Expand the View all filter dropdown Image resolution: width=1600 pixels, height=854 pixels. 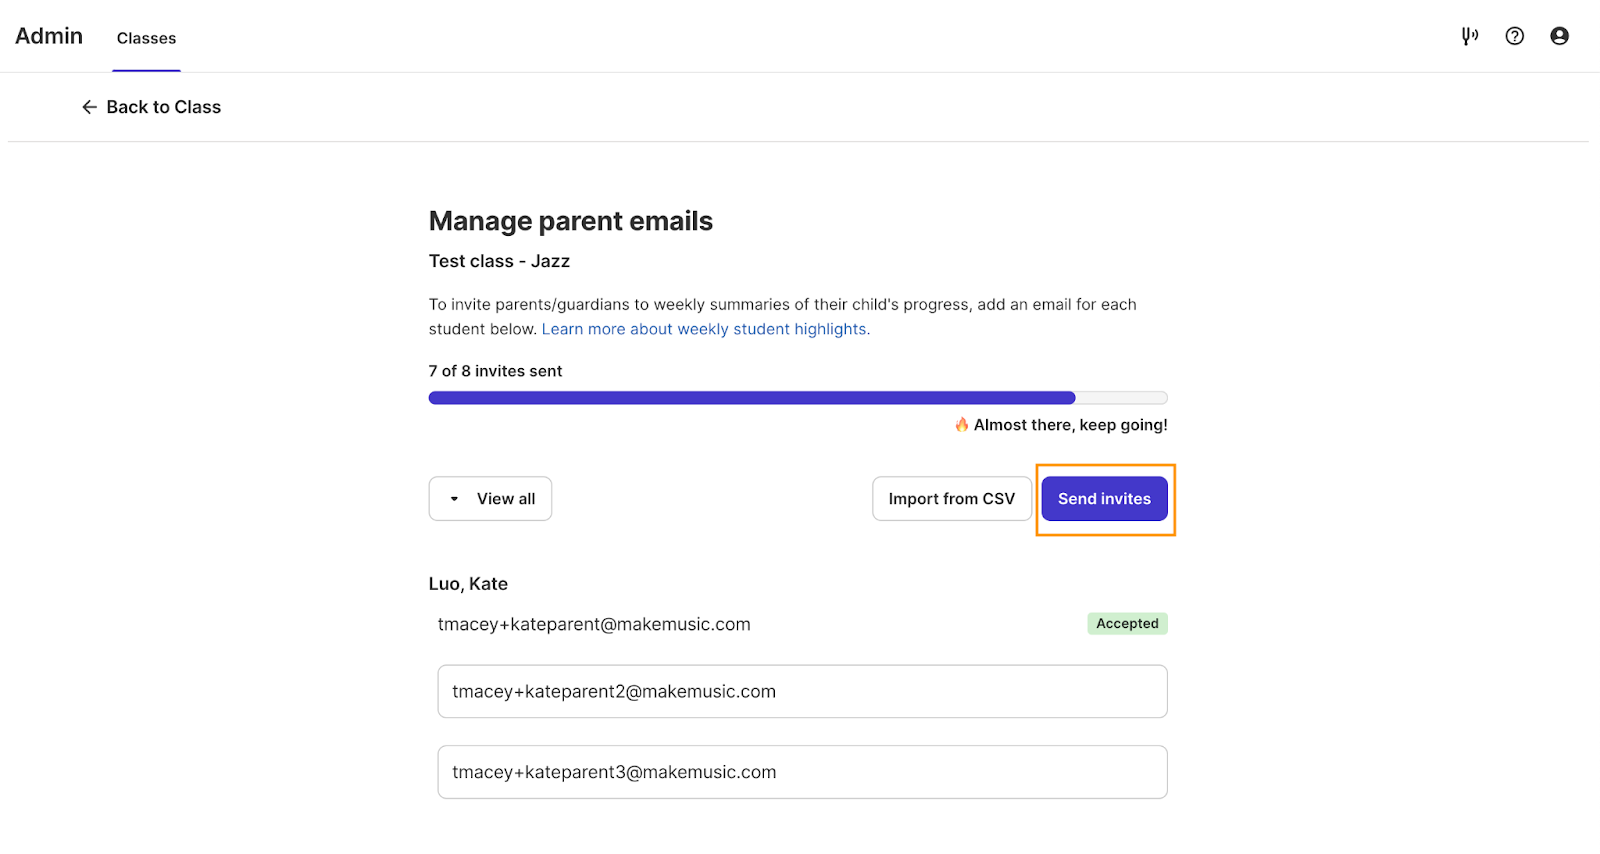point(490,499)
